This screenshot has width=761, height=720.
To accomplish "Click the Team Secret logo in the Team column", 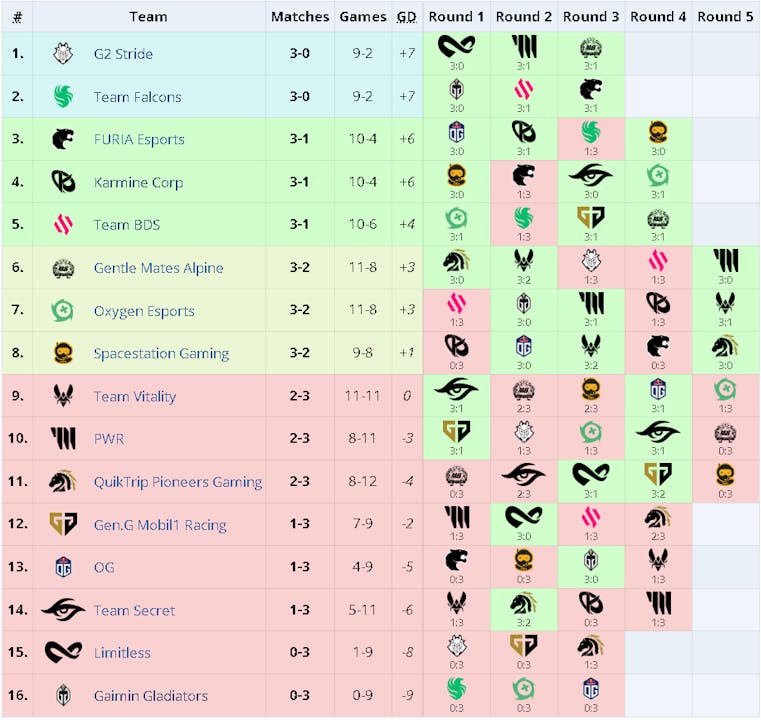I will 63,610.
